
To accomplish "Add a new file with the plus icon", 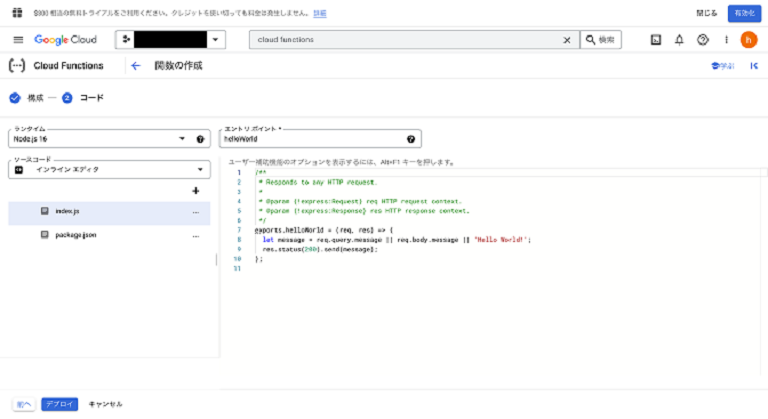I will tap(196, 190).
